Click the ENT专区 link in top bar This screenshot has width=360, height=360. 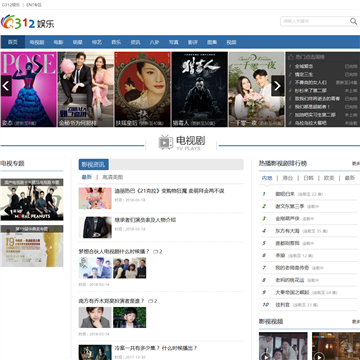pos(34,5)
